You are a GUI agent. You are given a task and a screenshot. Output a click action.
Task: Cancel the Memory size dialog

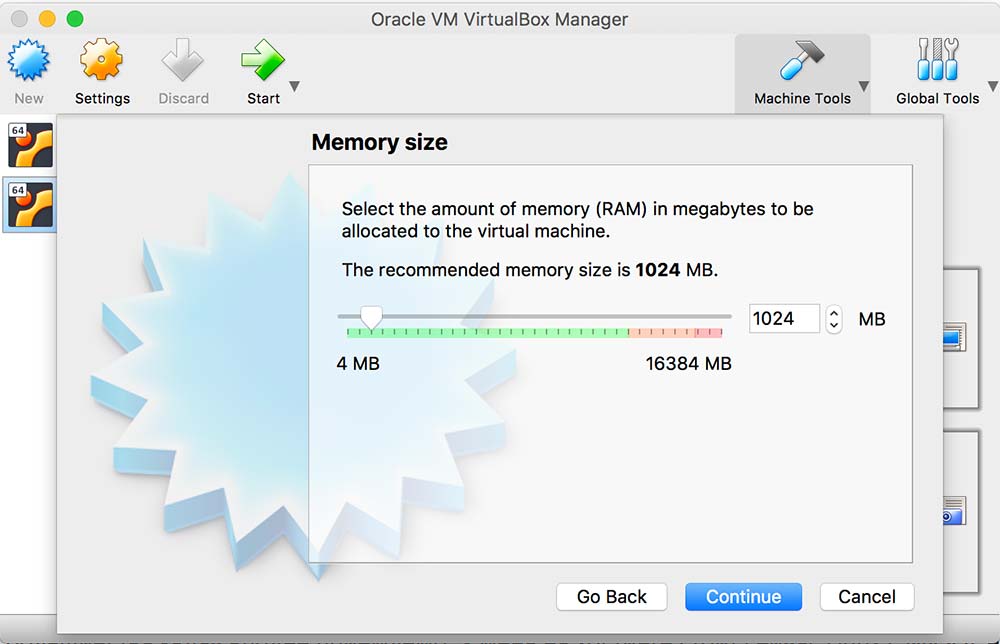coord(866,597)
